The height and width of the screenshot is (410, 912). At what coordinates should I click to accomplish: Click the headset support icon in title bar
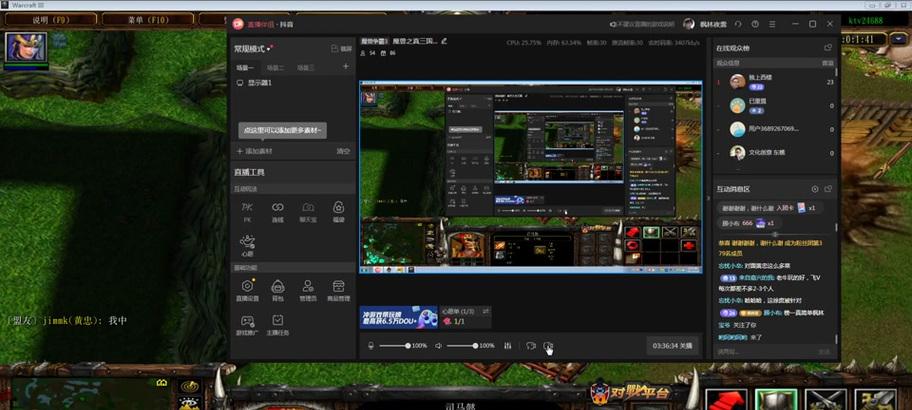pos(738,24)
